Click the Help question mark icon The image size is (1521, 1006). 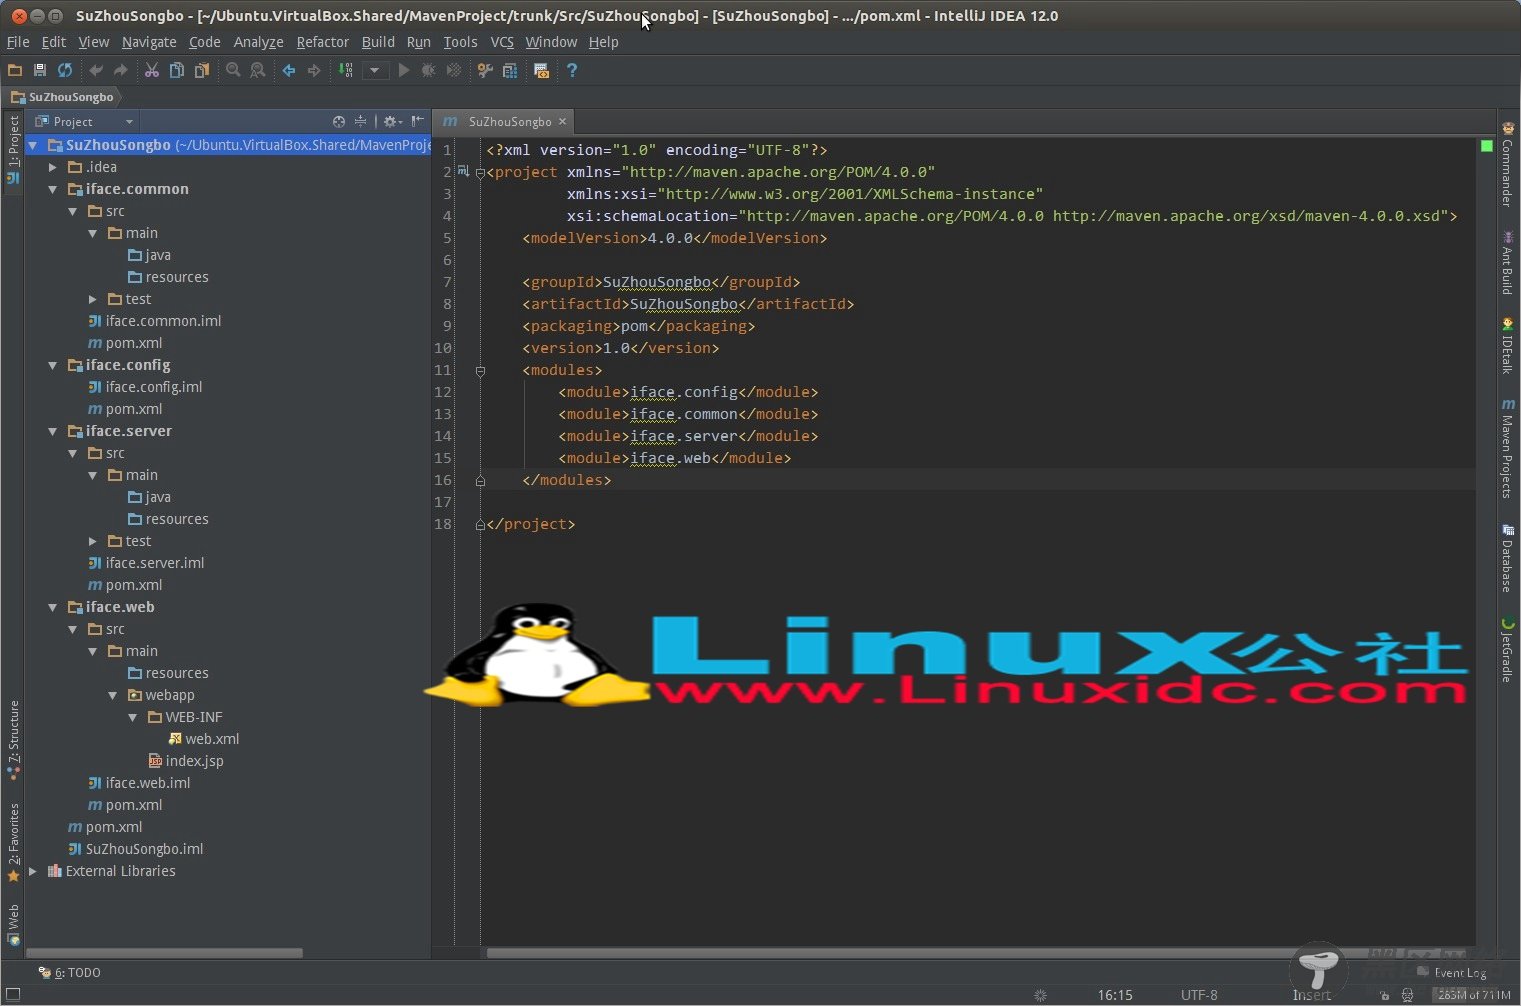pyautogui.click(x=572, y=70)
